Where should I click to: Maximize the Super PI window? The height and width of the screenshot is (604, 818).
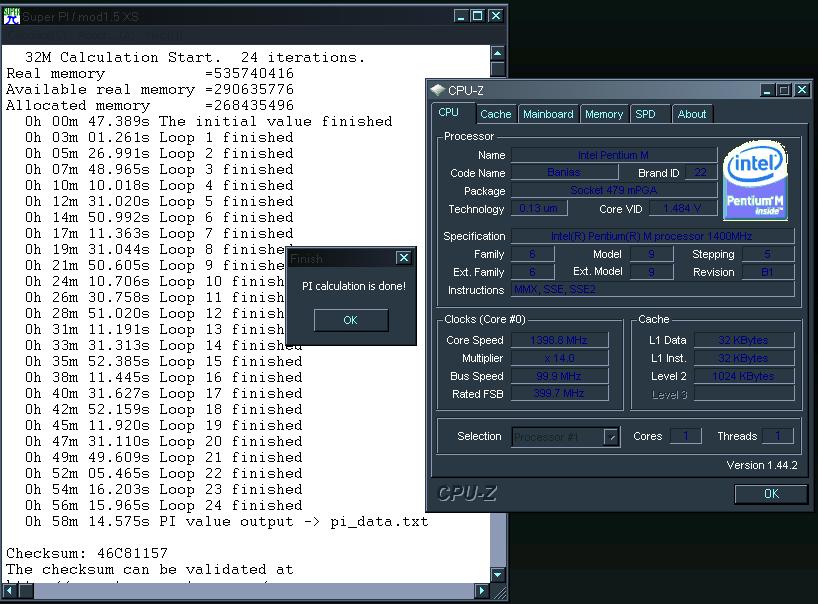477,16
